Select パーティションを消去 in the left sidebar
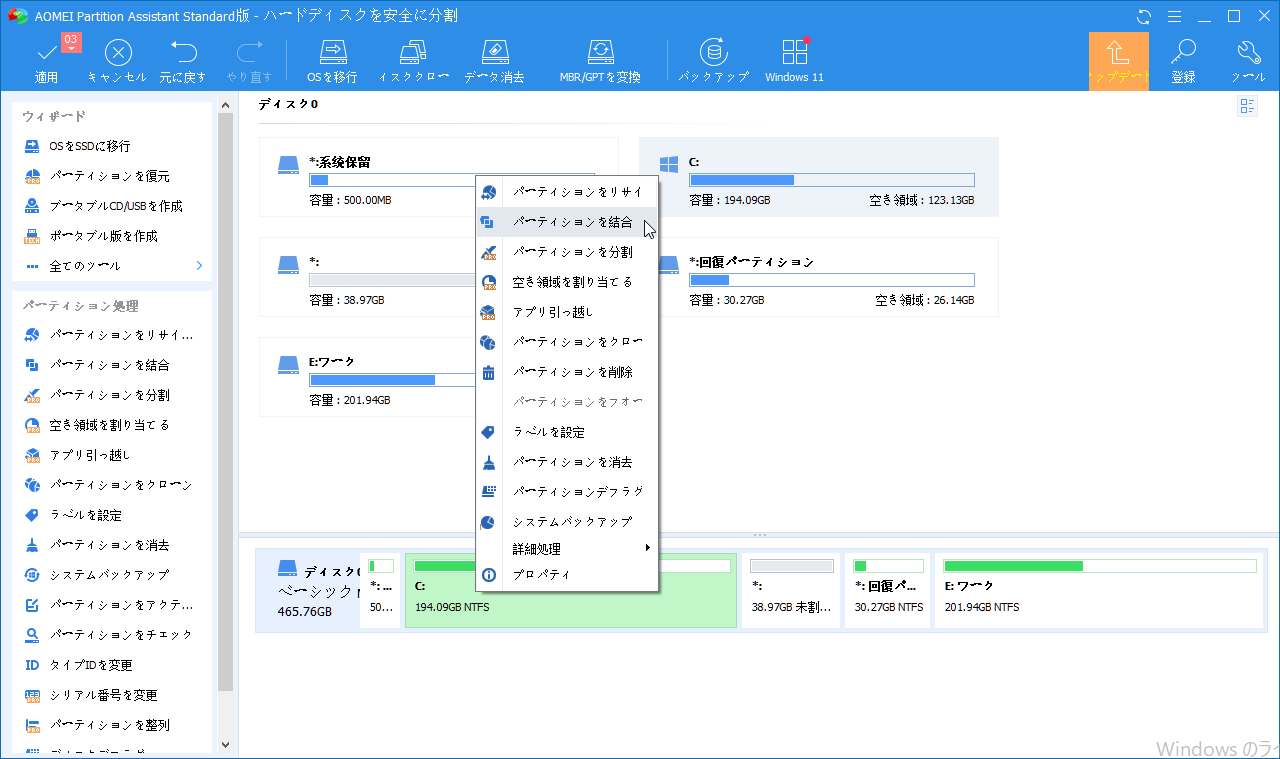 (x=110, y=545)
